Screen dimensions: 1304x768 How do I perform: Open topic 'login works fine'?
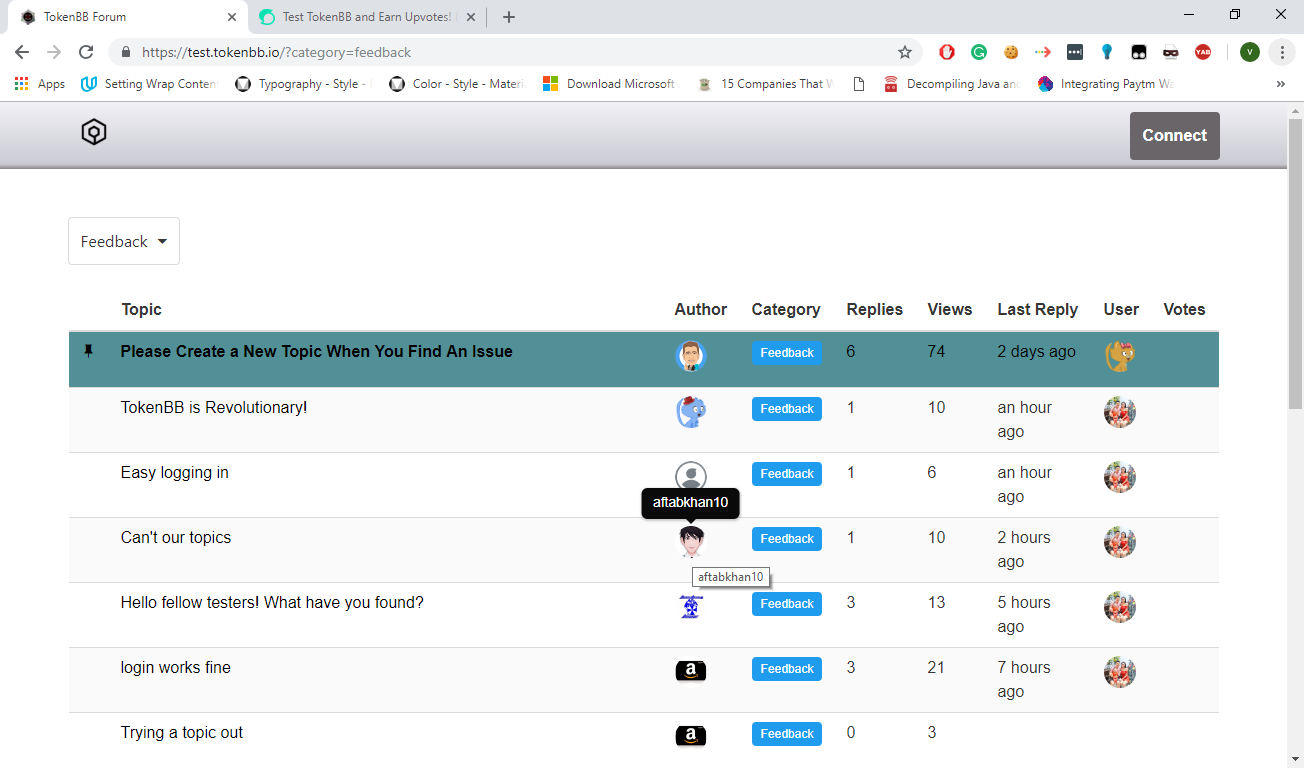pos(176,667)
